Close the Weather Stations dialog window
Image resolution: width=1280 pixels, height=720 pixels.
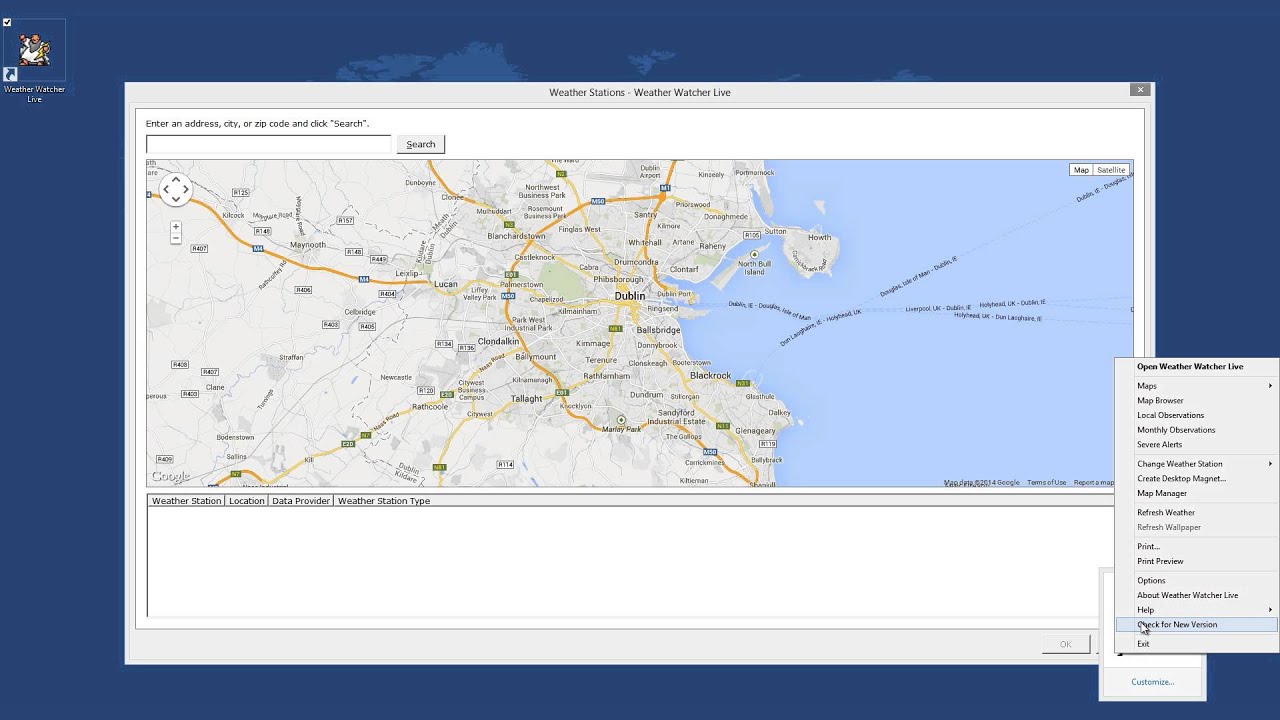pos(1139,90)
